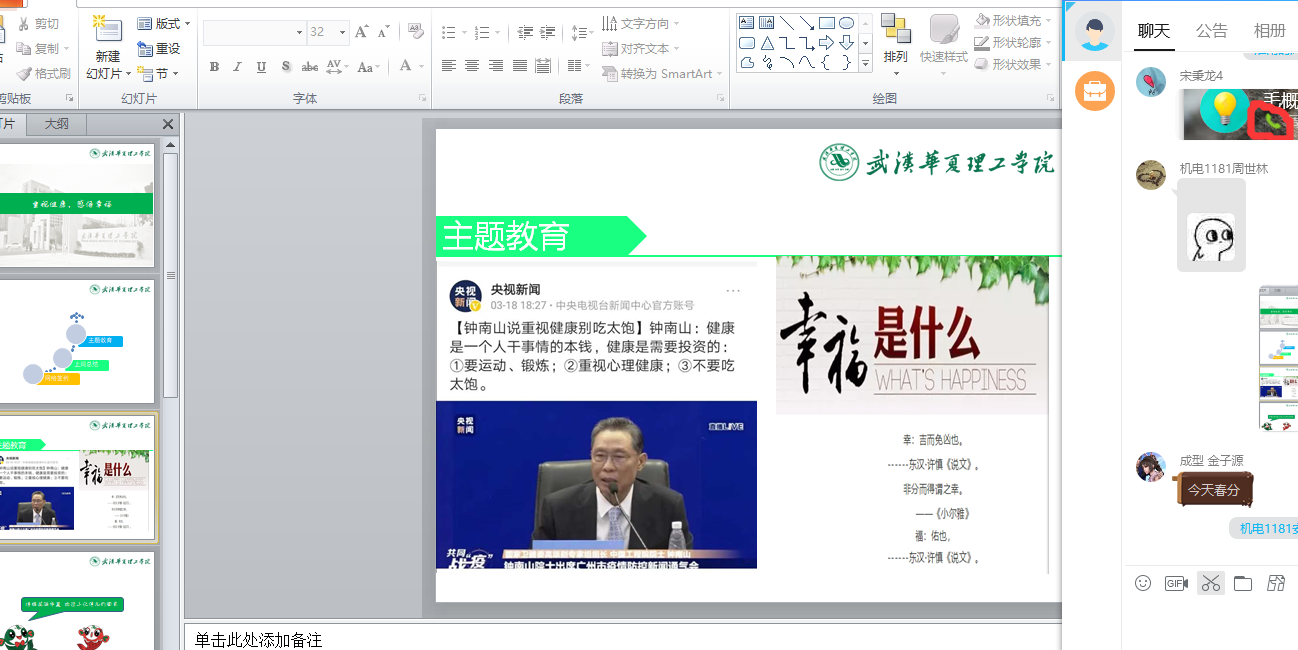
Task: Open the Shape Fill (形状填充) dropdown
Action: tap(1010, 21)
